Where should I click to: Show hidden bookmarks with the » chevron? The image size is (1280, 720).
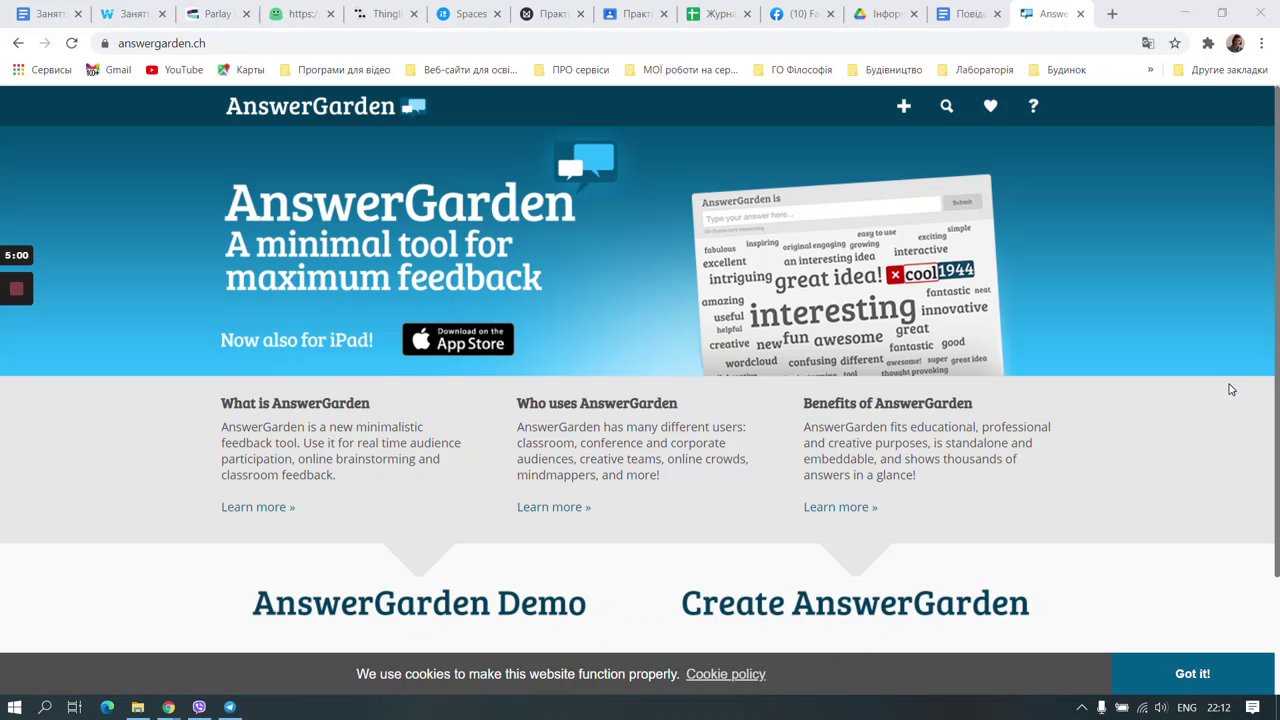(1150, 70)
